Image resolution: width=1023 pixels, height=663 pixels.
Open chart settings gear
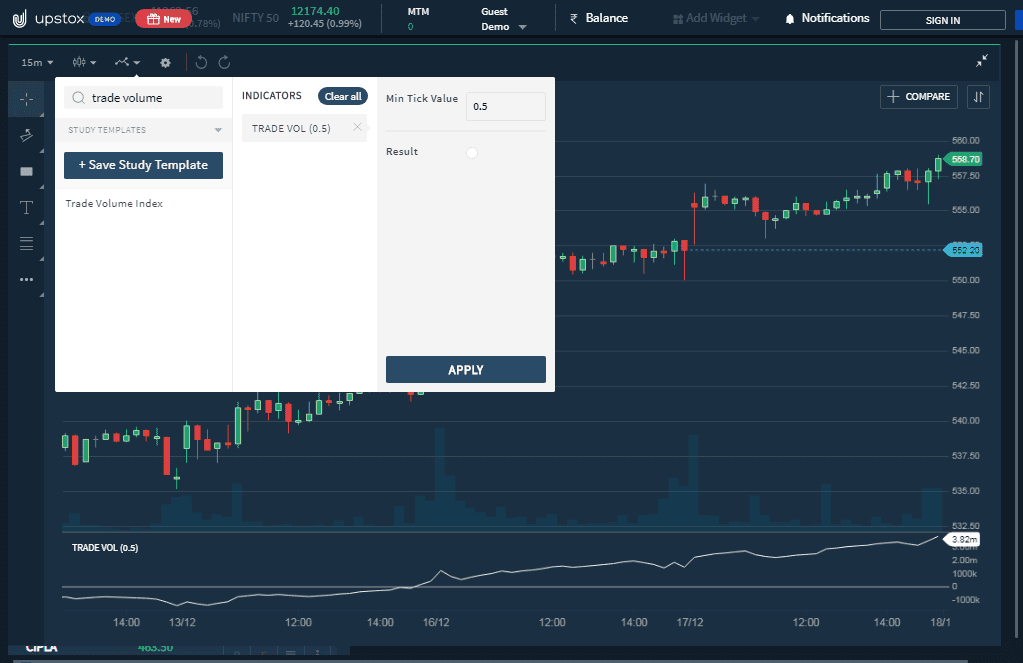(165, 63)
